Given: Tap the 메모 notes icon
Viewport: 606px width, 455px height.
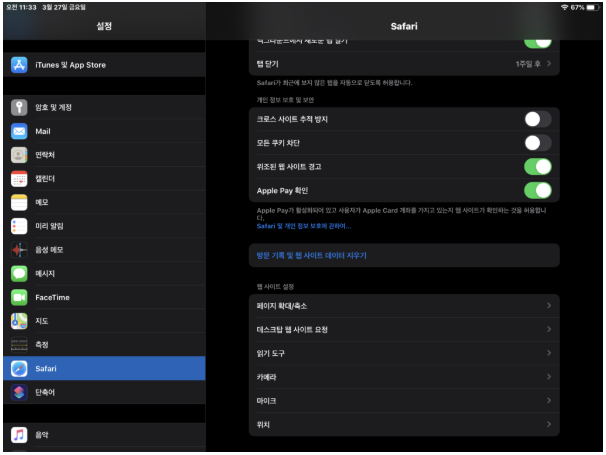Looking at the screenshot, I should pyautogui.click(x=19, y=202).
